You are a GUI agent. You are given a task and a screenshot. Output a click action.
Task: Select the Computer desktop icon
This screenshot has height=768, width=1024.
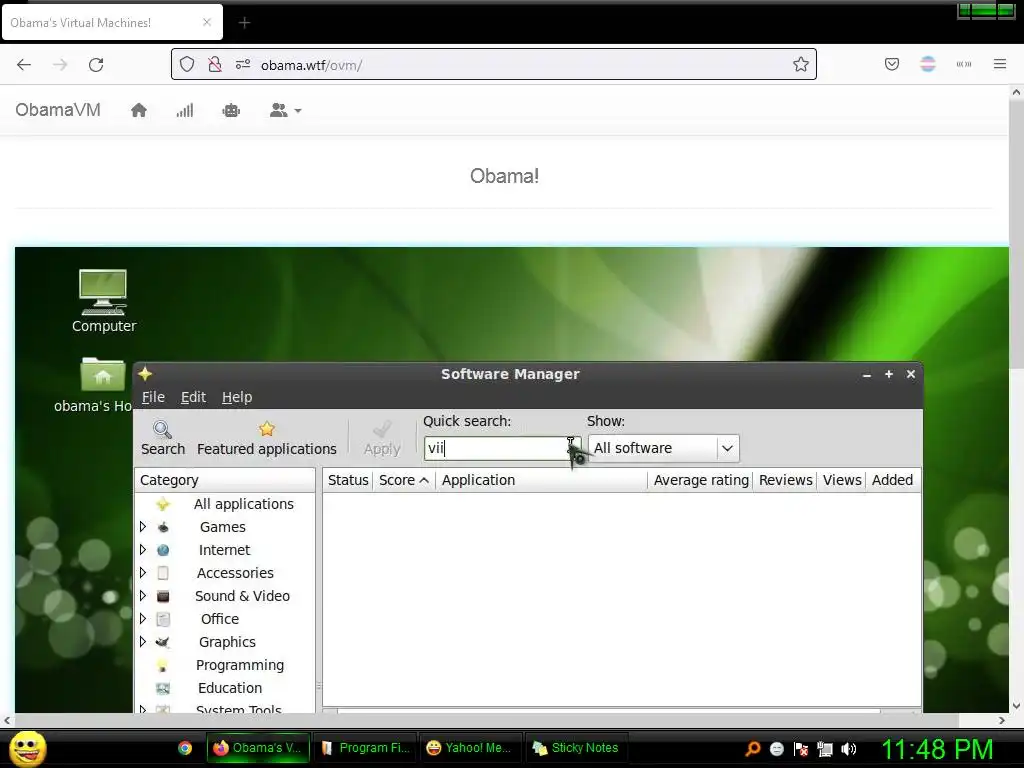(x=103, y=300)
